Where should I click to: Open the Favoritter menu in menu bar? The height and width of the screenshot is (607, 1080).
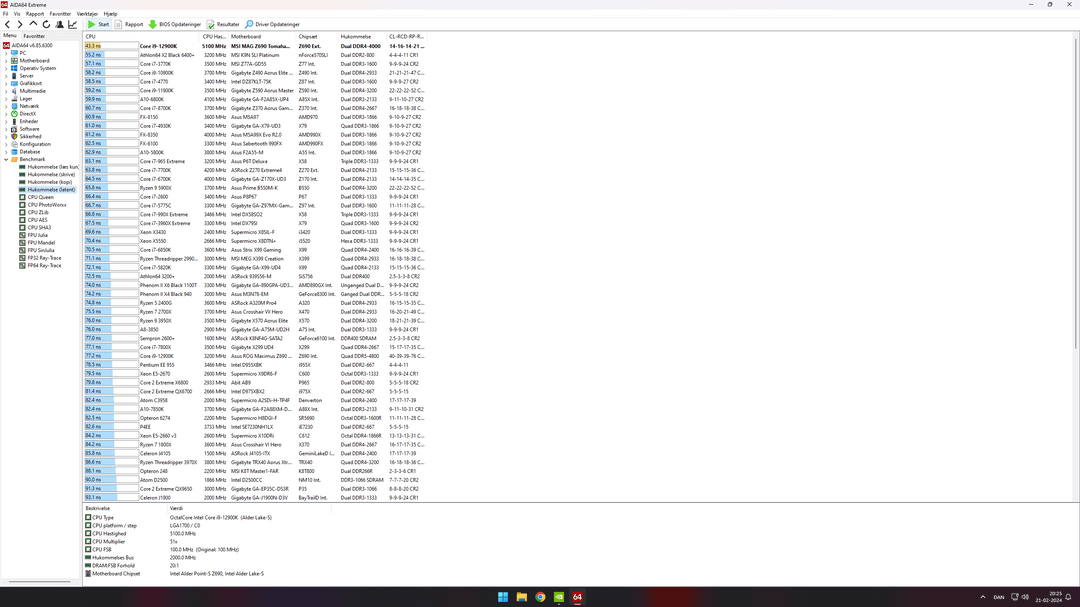(x=60, y=14)
